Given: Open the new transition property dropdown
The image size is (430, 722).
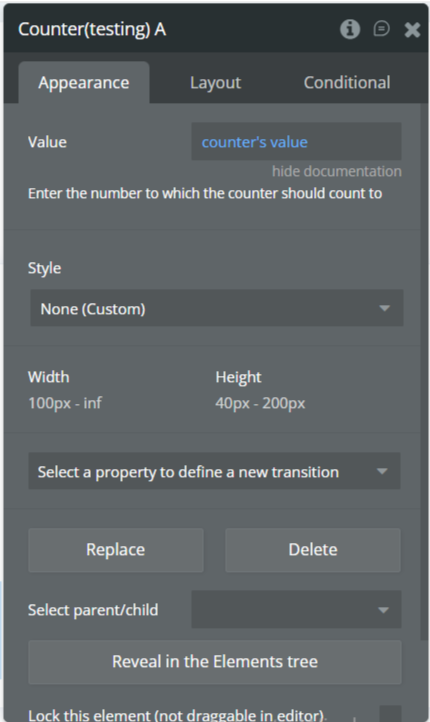Looking at the screenshot, I should 214,472.
